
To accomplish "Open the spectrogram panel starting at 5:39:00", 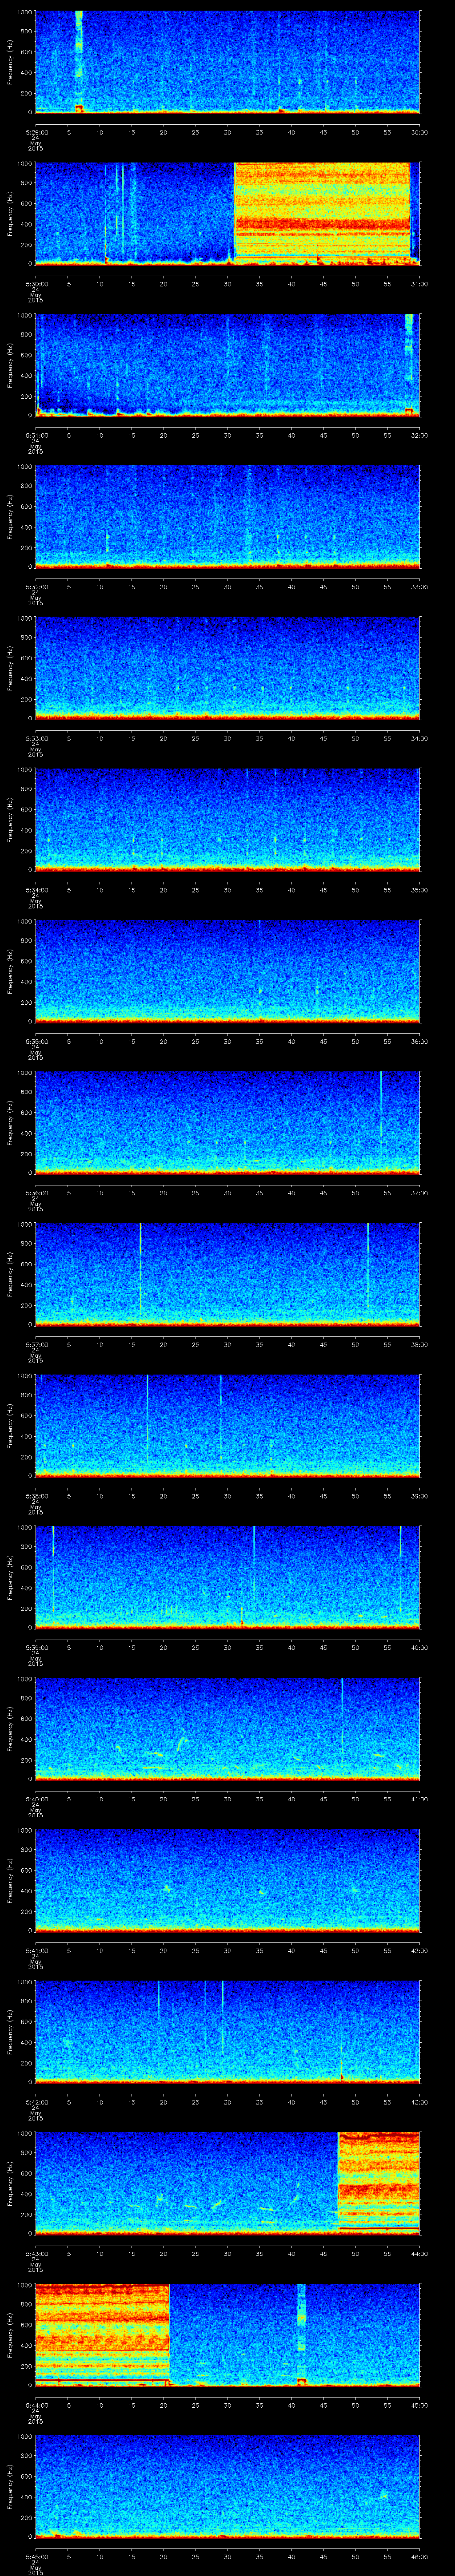I will (228, 1577).
